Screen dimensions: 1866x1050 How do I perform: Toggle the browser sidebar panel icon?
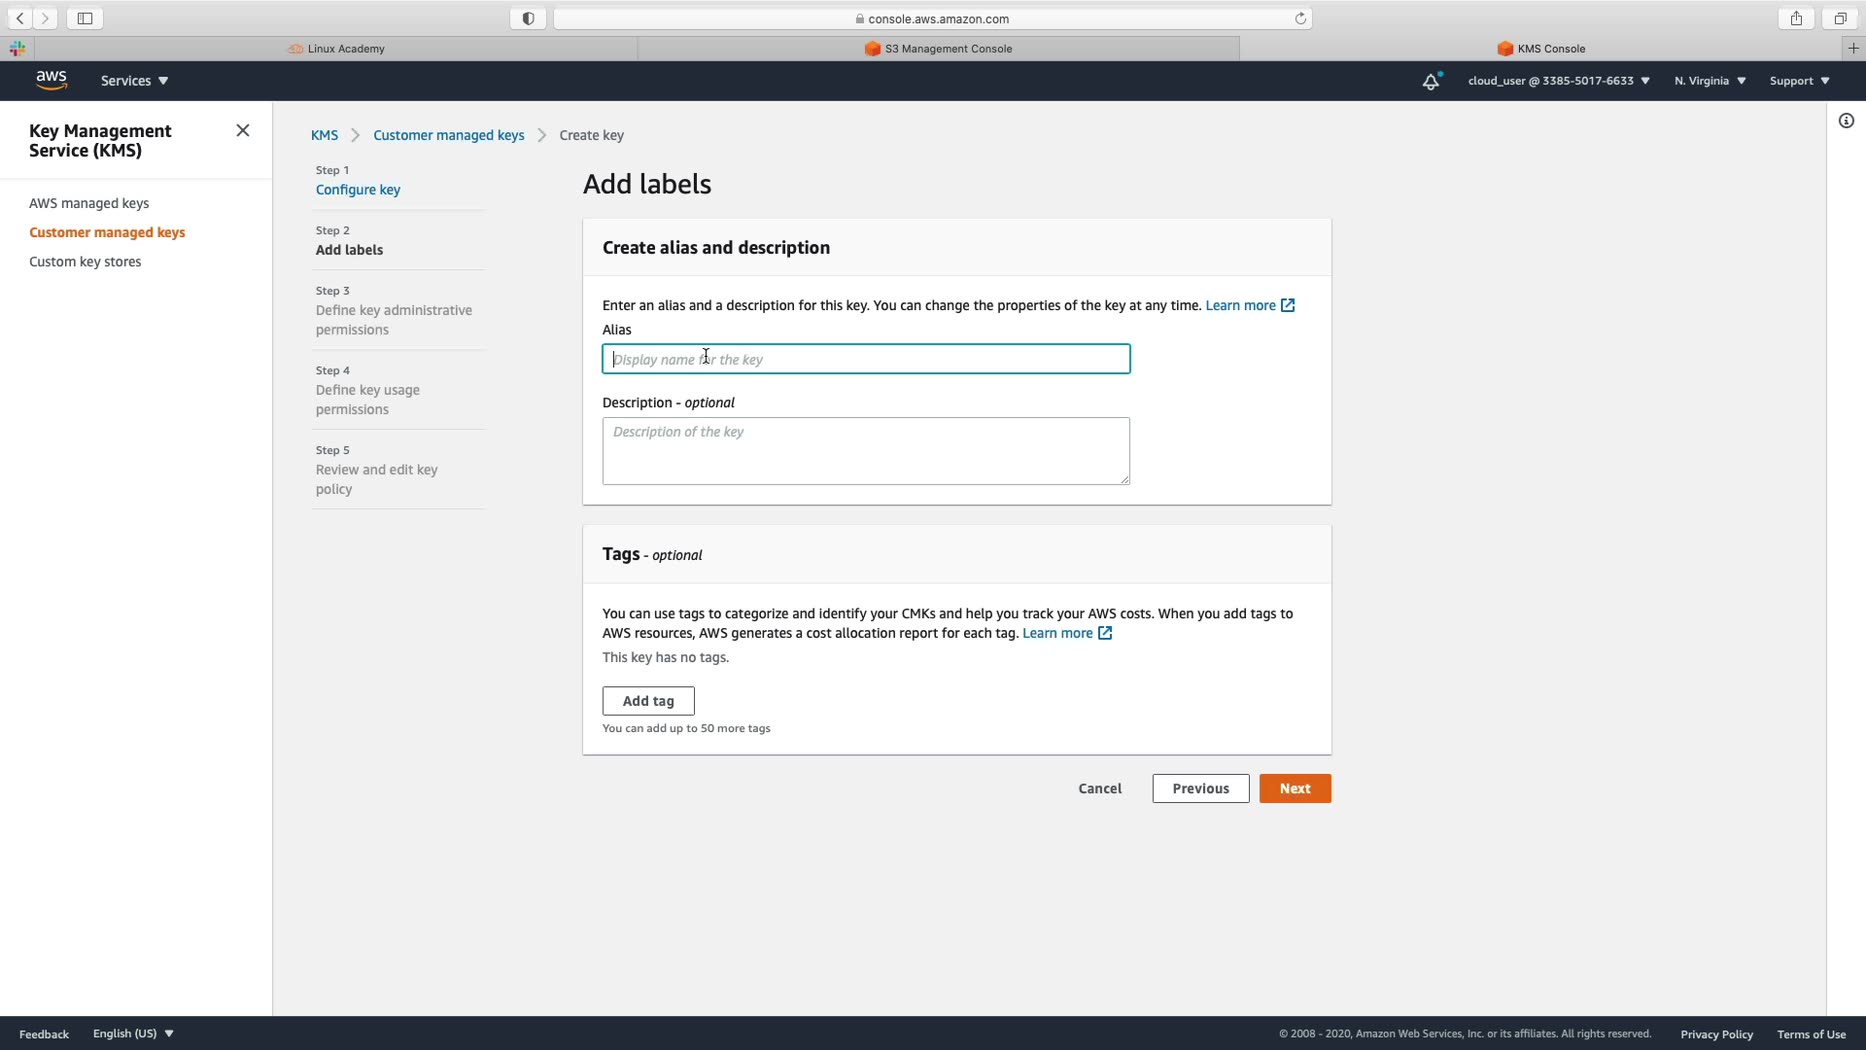85,18
